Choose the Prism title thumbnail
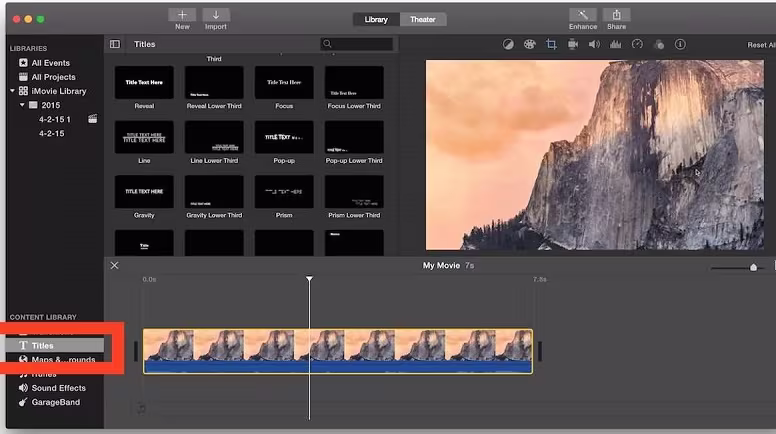This screenshot has height=434, width=776. 284,192
